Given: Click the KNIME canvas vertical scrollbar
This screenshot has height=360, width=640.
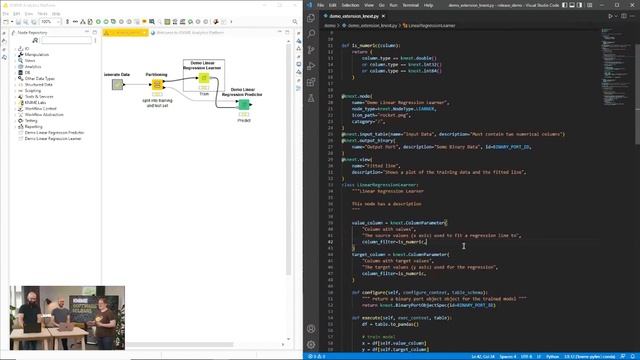Looking at the screenshot, I should click(x=288, y=159).
